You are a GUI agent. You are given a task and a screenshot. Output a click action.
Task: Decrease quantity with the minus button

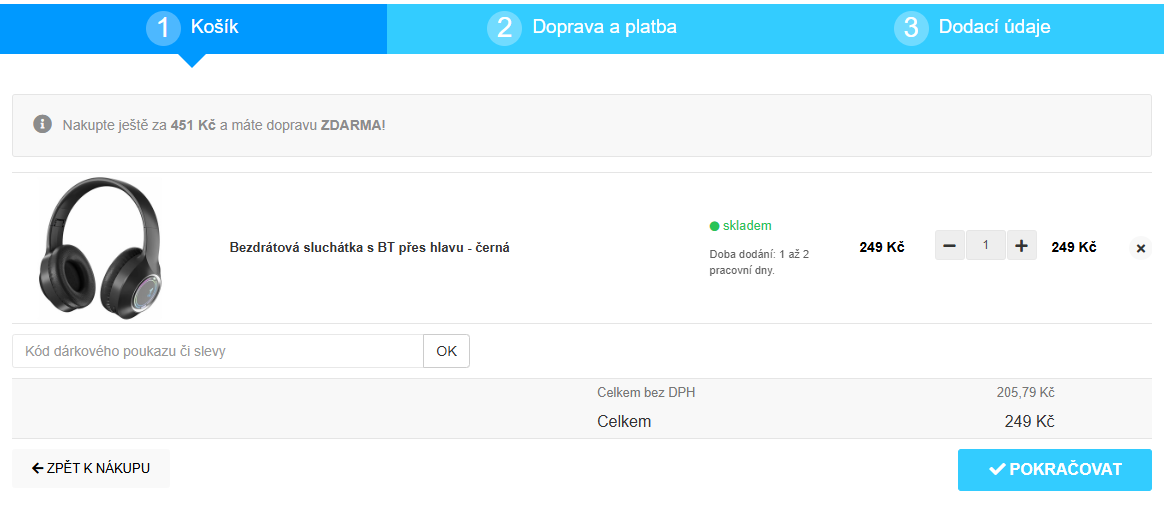pyautogui.click(x=949, y=246)
